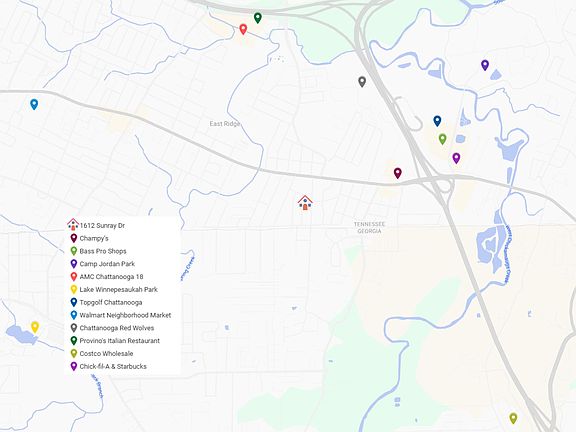
Task: Click the Tennessee Georgia border label
Action: 370,227
